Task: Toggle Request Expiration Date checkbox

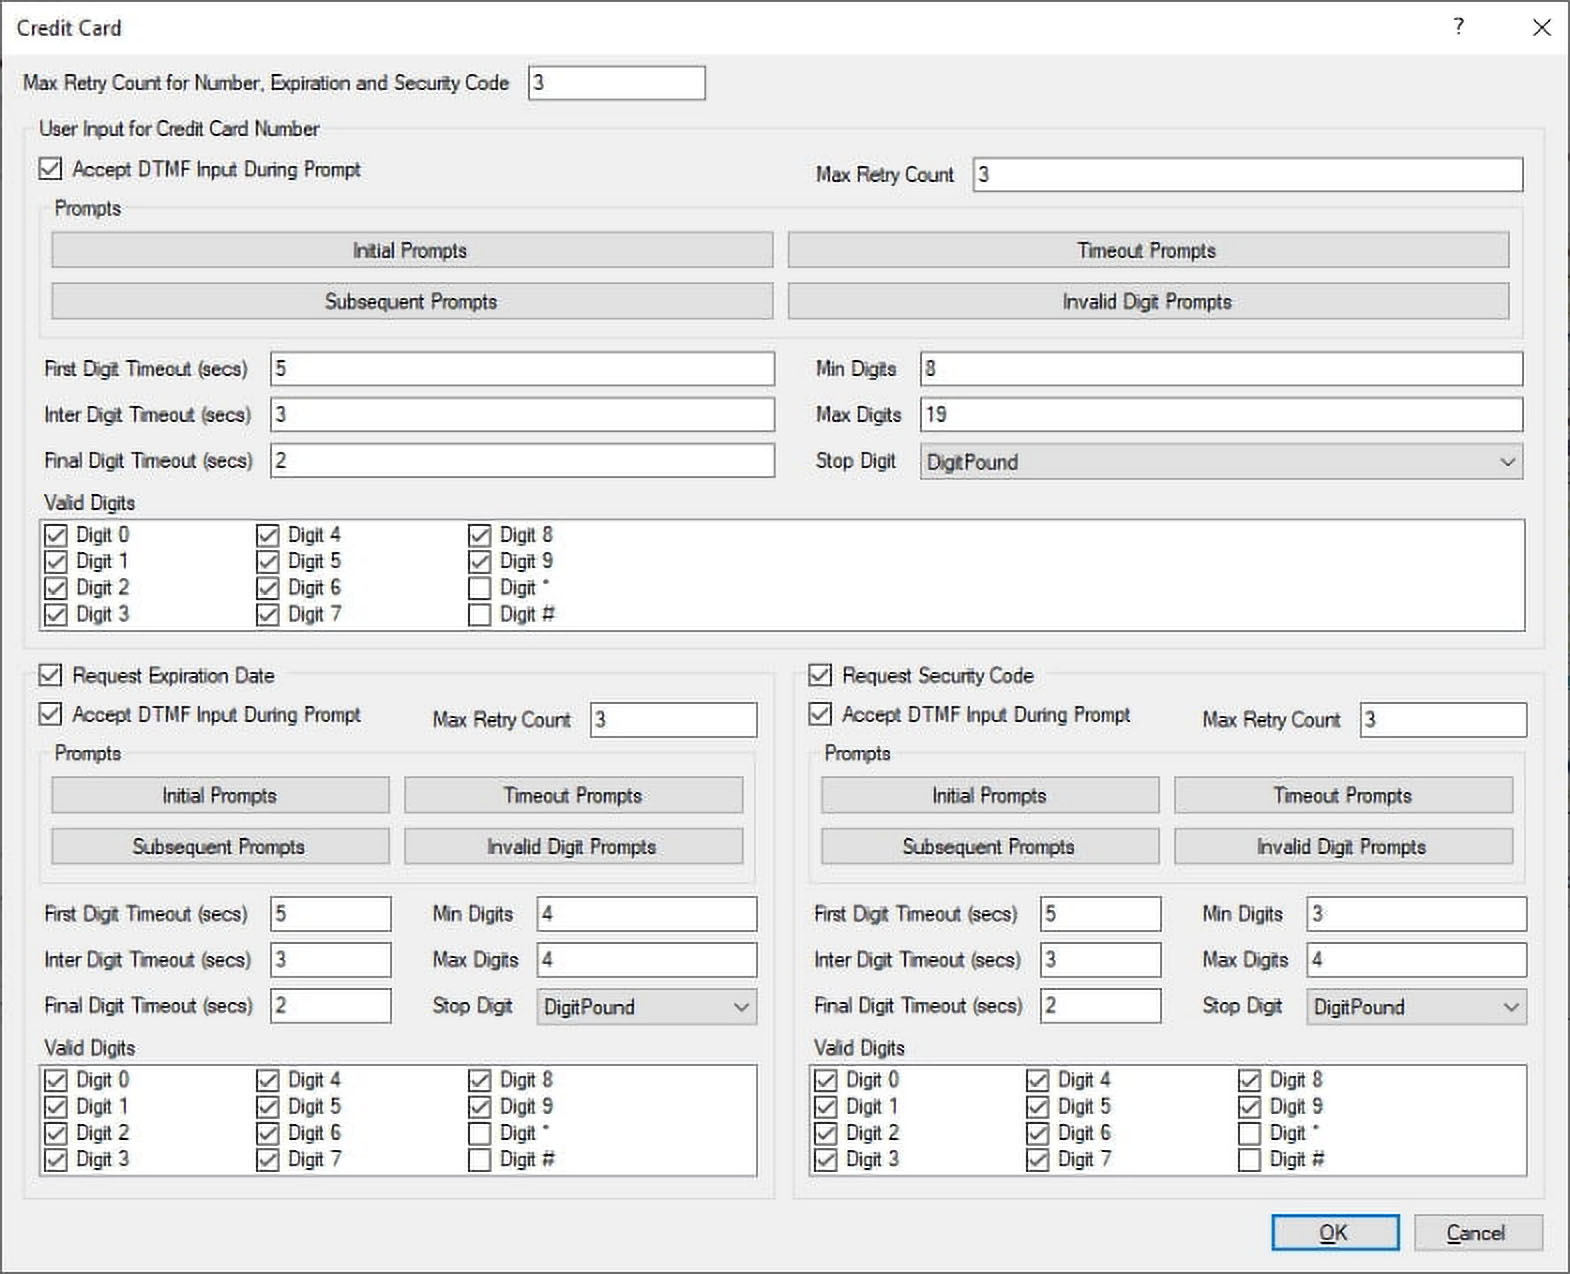Action: click(x=51, y=675)
